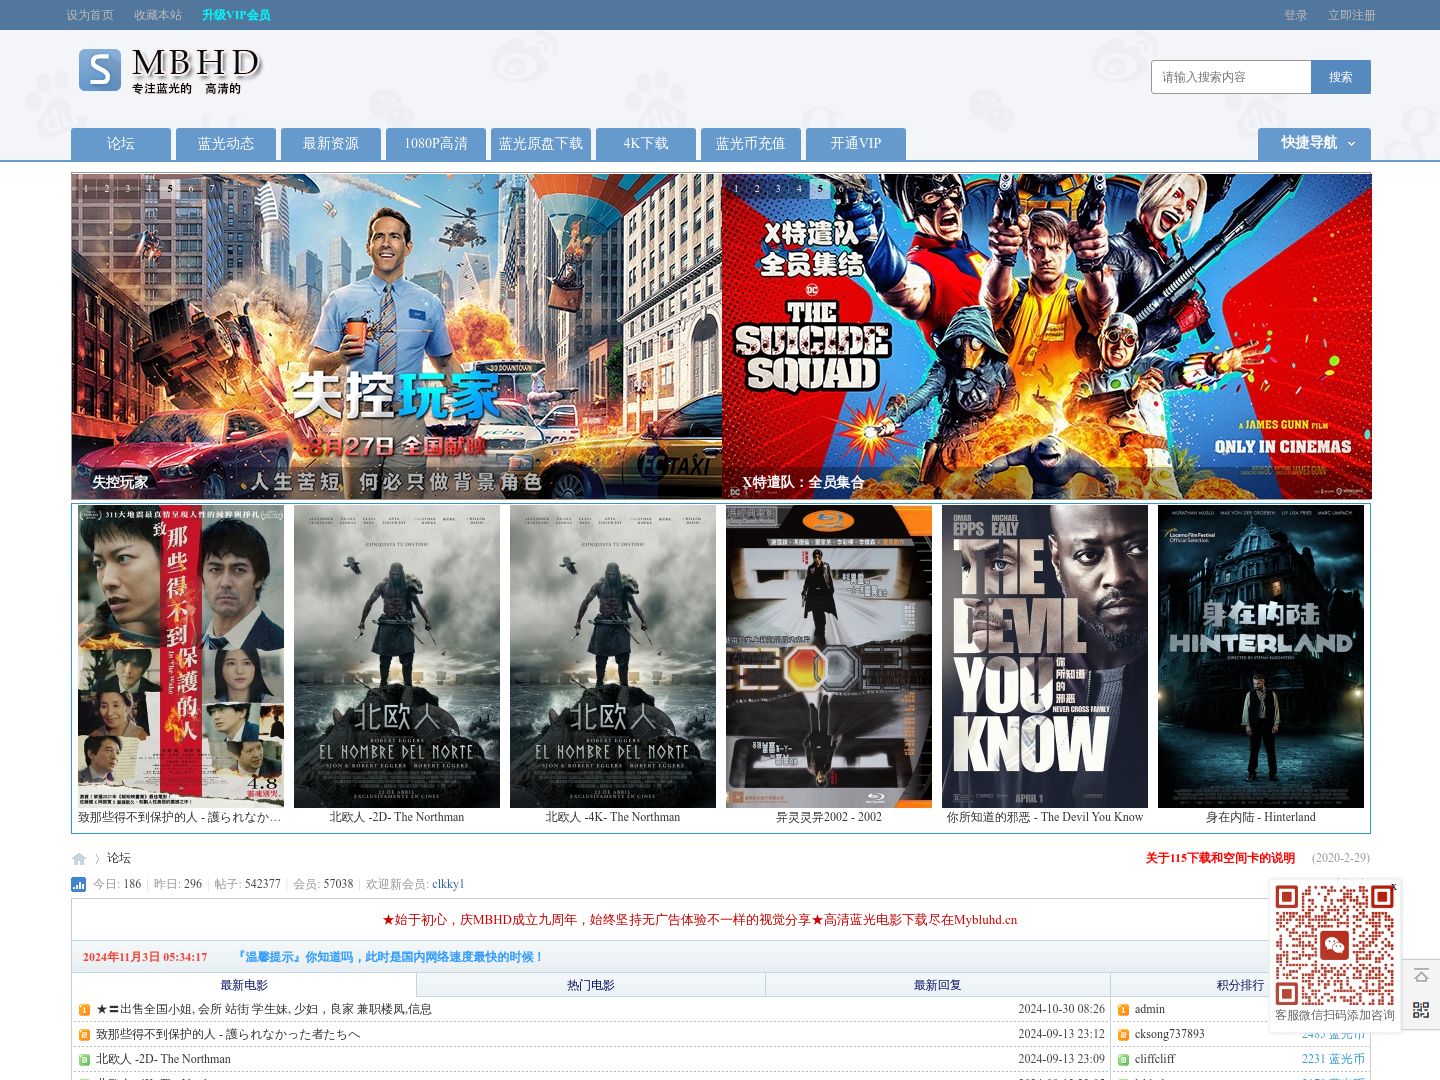The image size is (1440, 1080).
Task: Click the rank icon beside admin
Action: pos(1123,1010)
